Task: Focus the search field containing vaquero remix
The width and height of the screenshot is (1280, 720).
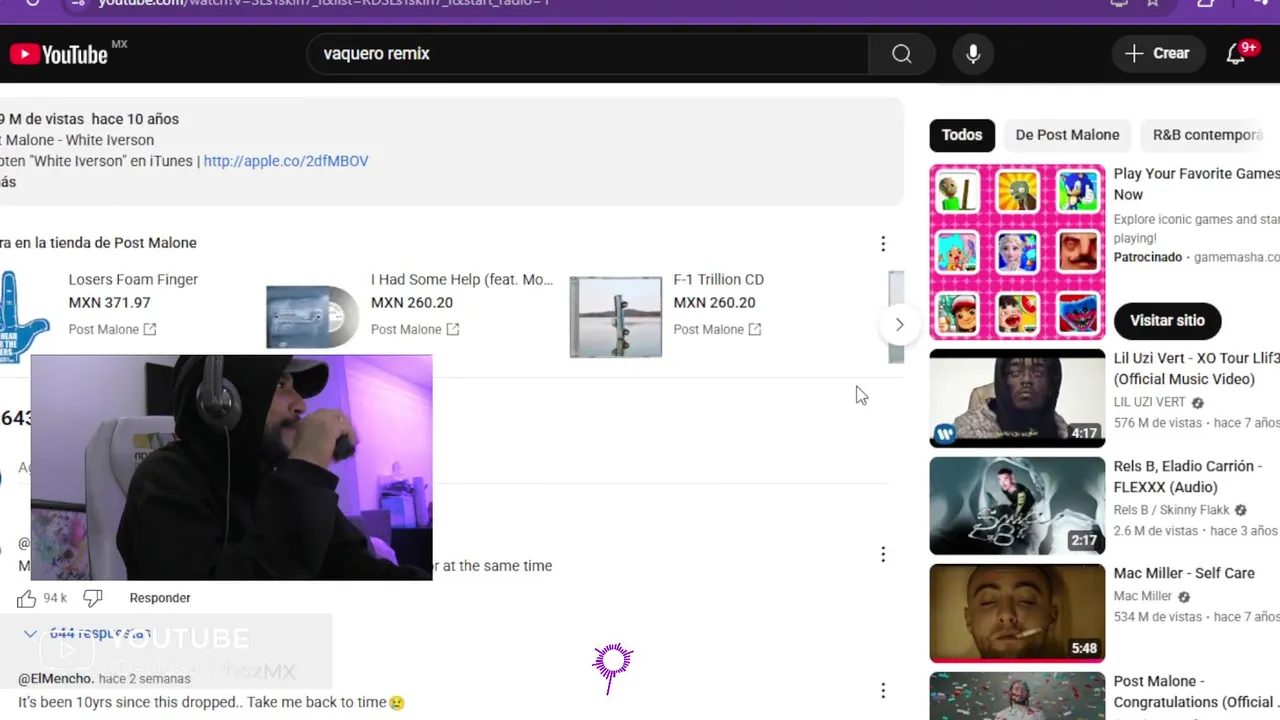Action: point(588,54)
